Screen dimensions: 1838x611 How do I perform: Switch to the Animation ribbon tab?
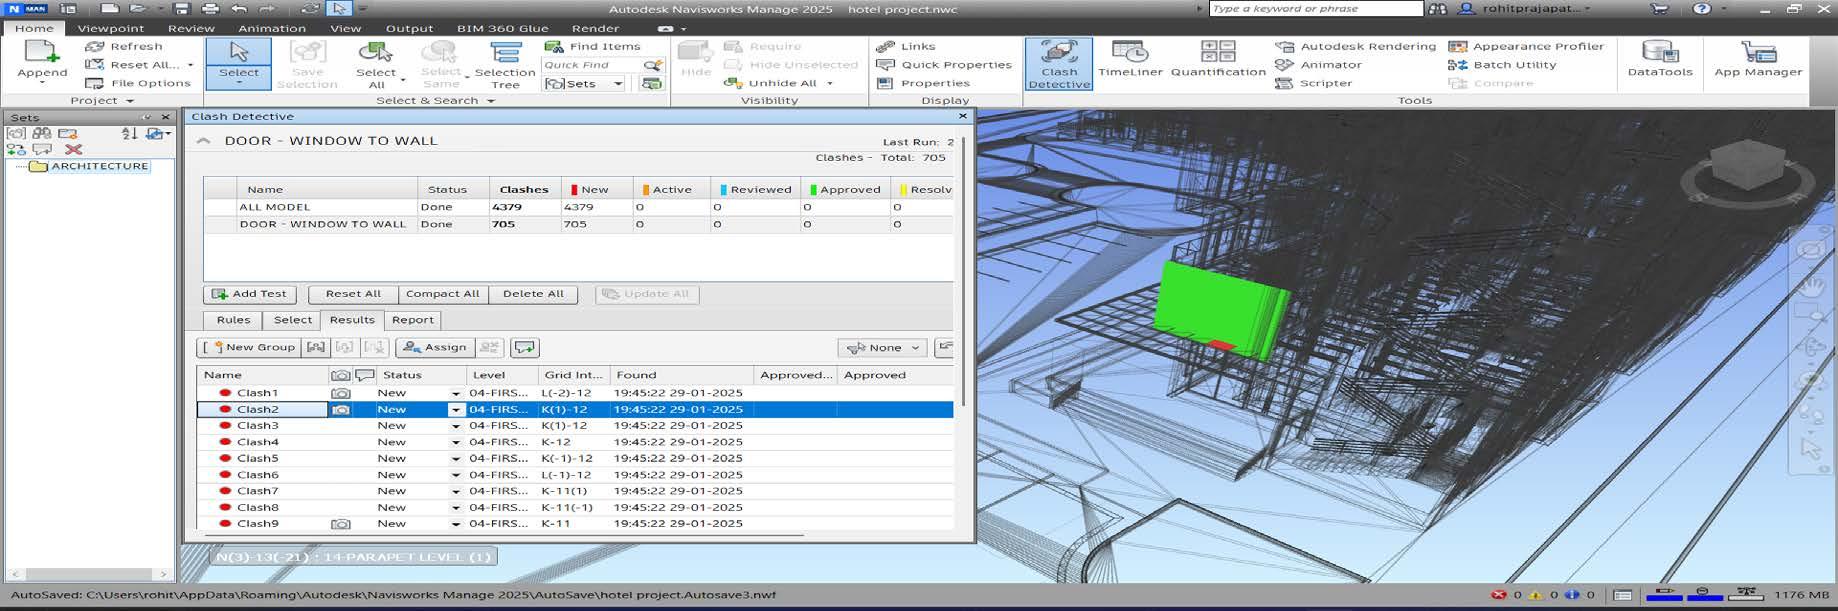pyautogui.click(x=272, y=28)
